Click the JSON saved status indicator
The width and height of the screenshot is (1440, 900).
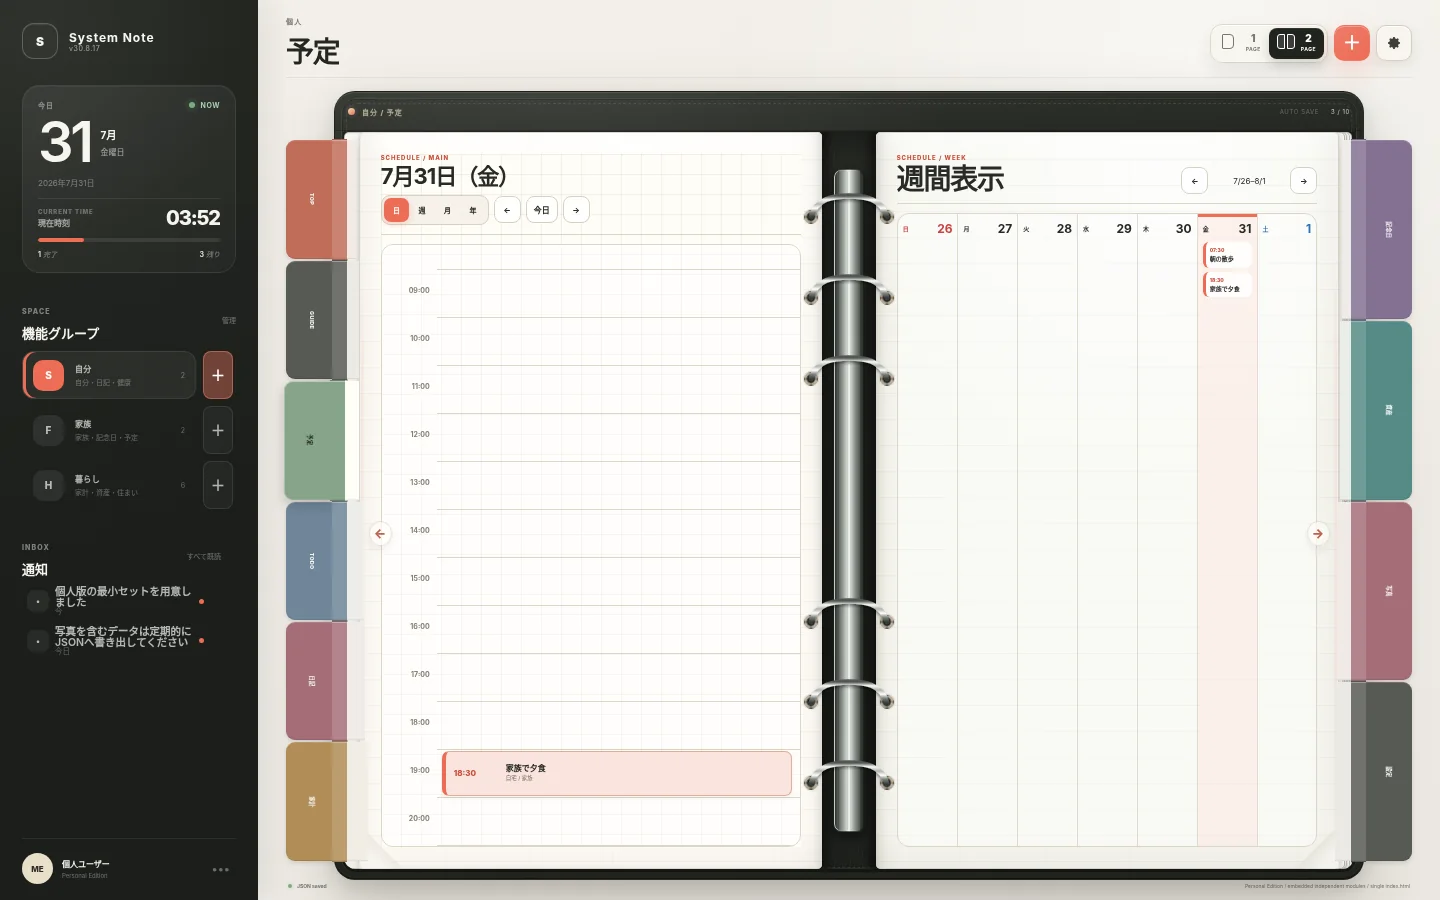[308, 886]
